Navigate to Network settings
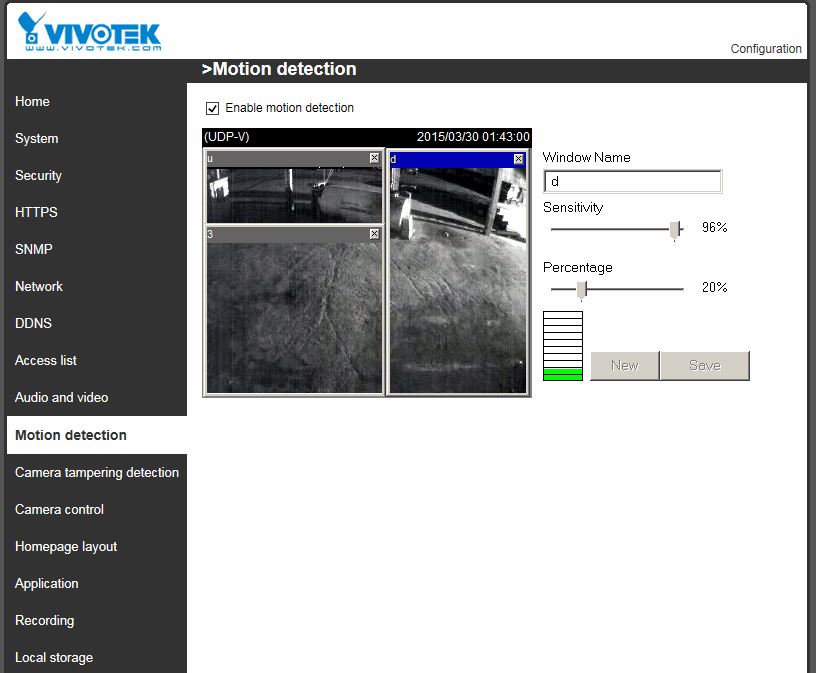This screenshot has width=816, height=673. click(39, 287)
